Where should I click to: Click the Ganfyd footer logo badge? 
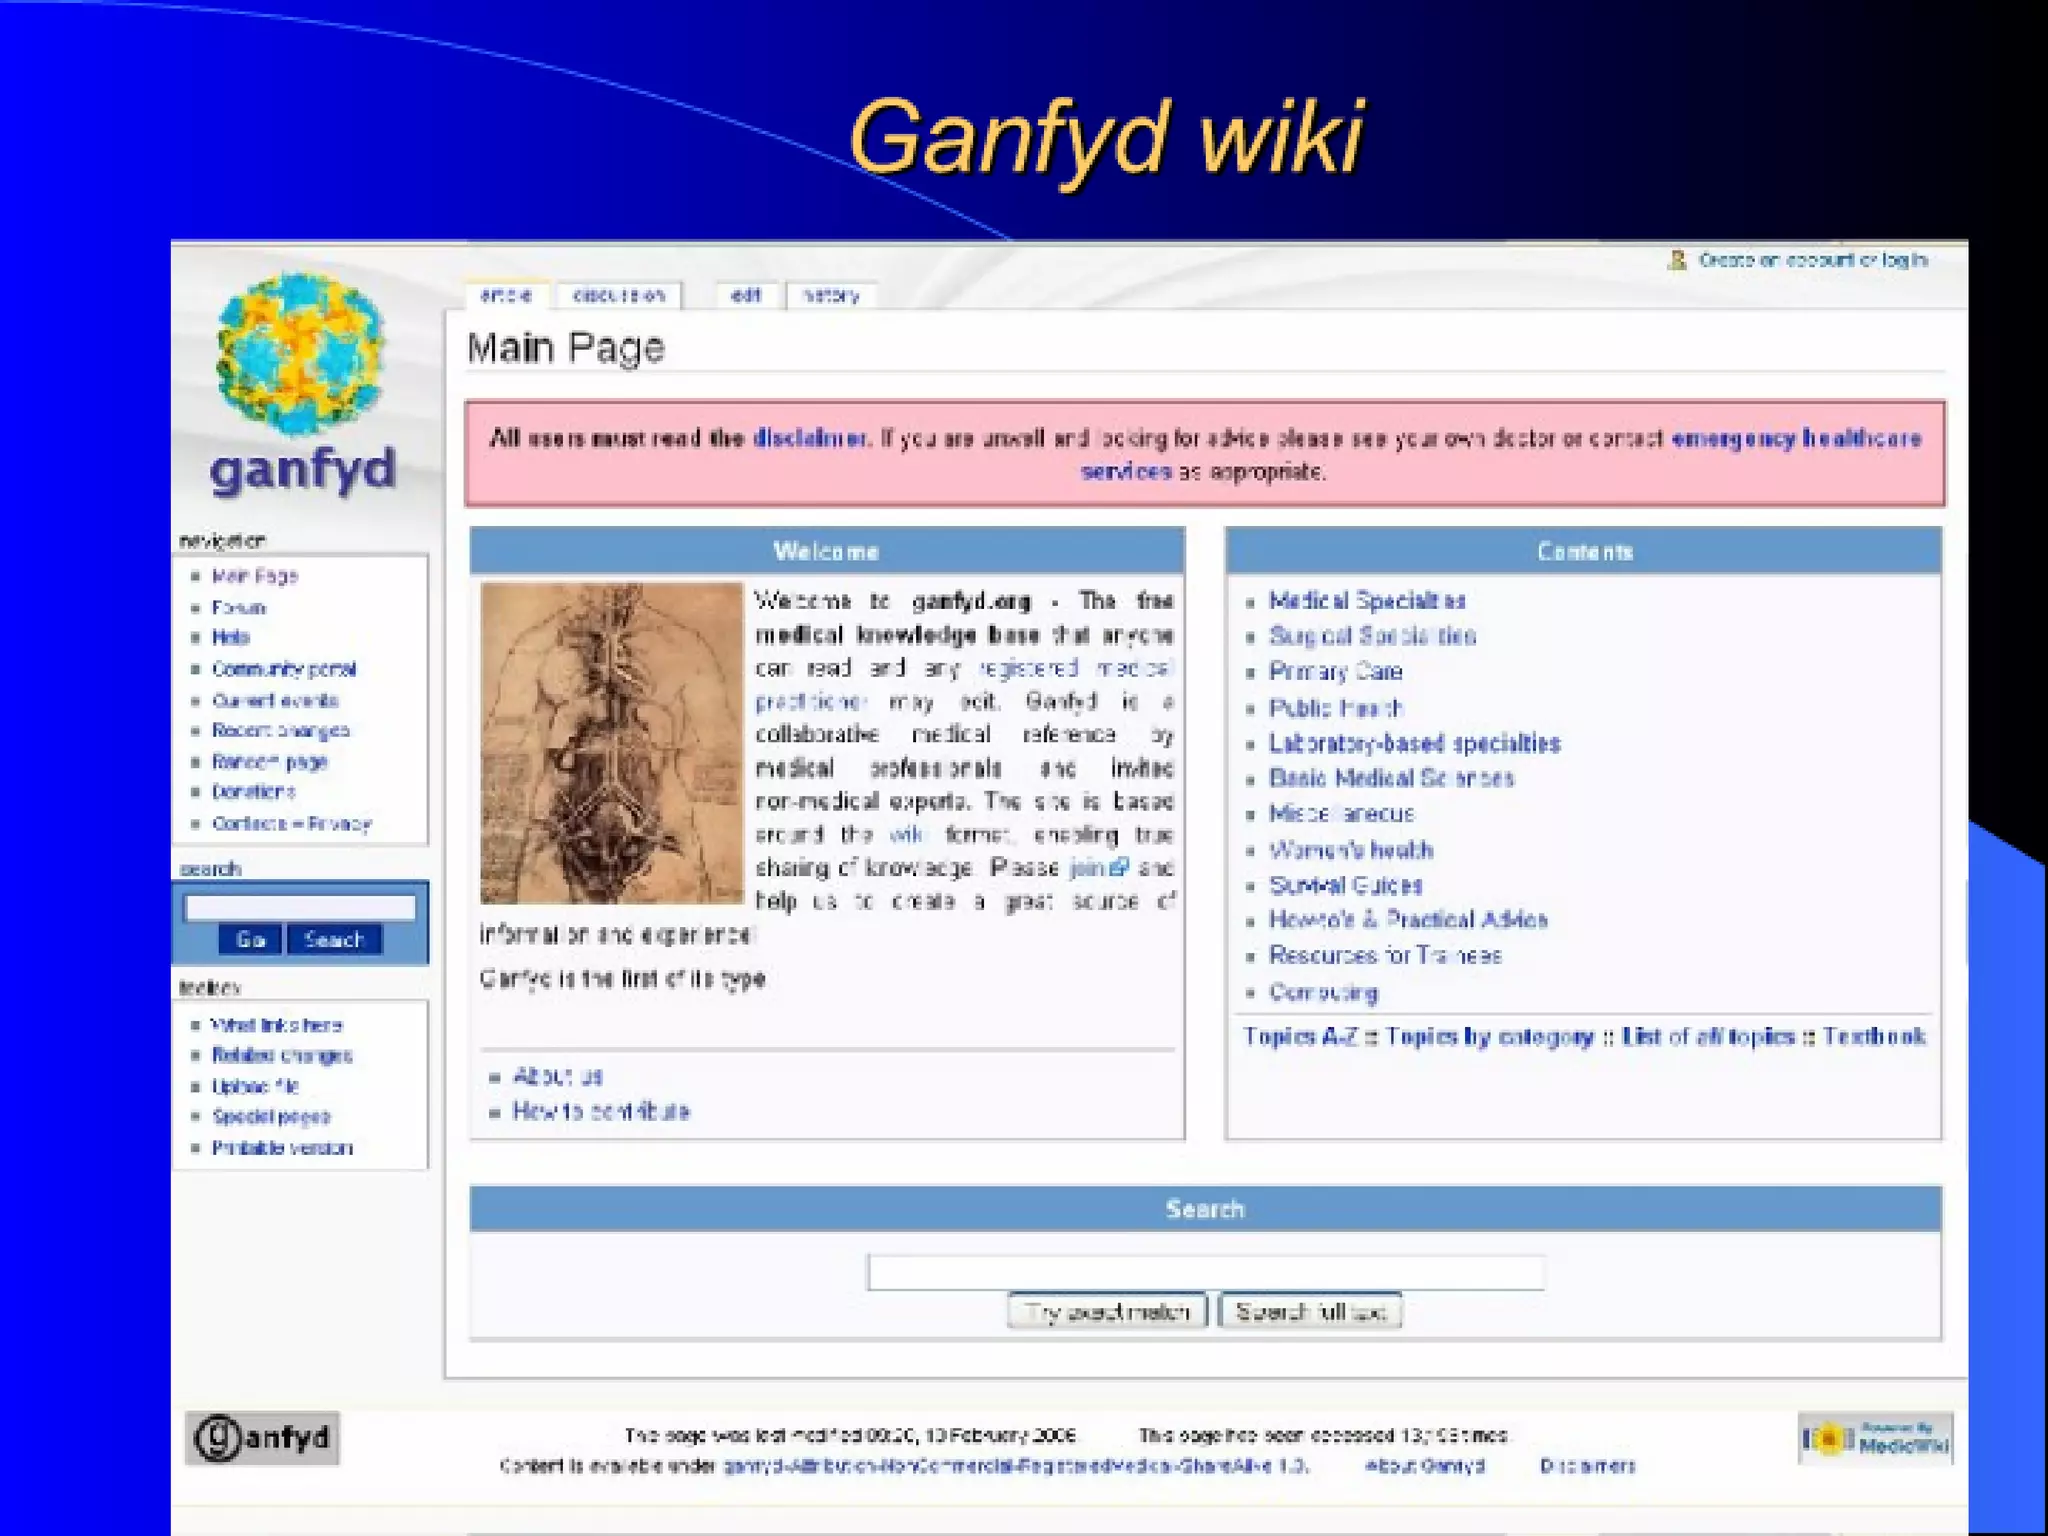coord(262,1438)
